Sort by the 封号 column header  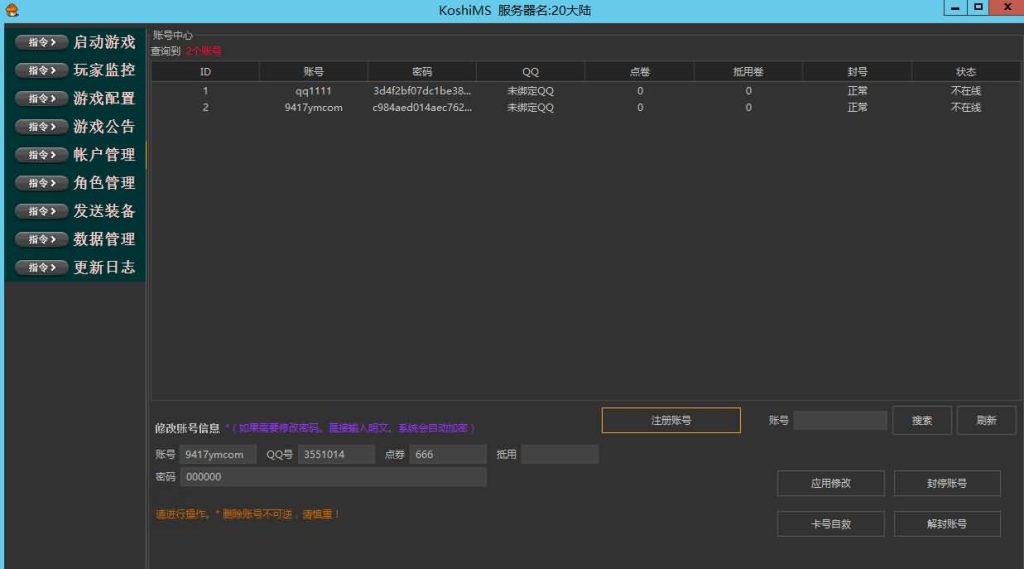[x=857, y=72]
